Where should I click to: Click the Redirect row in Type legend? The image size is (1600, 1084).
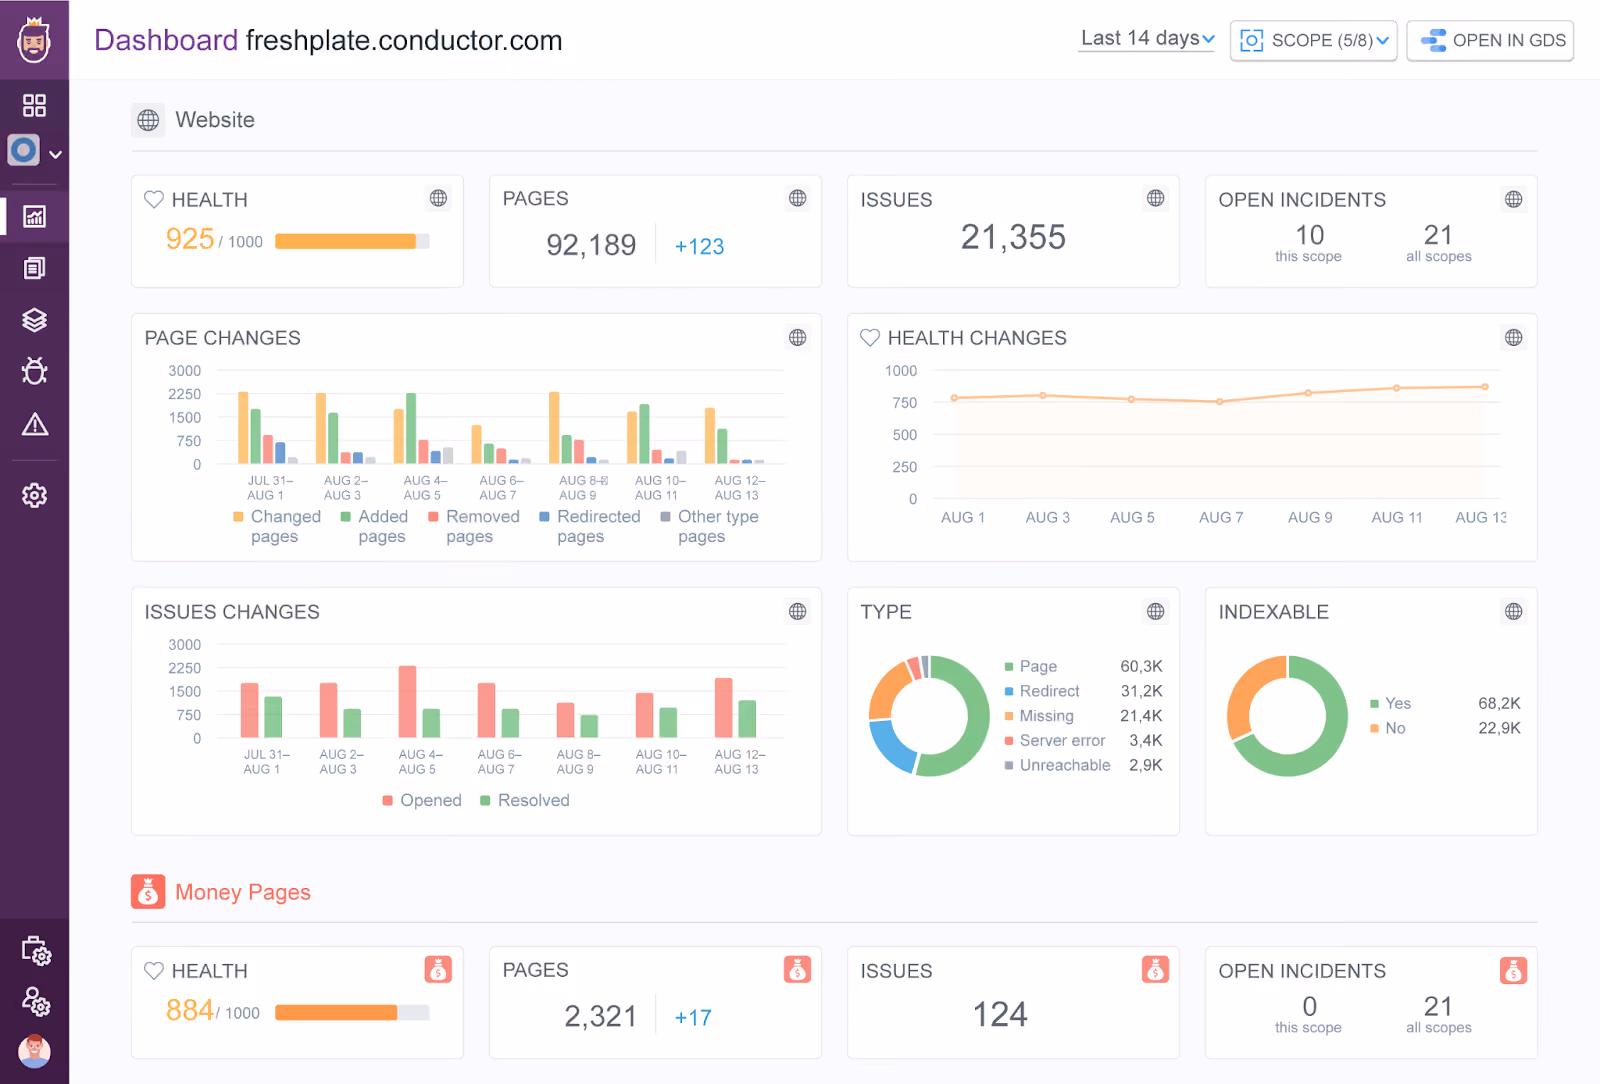pyautogui.click(x=1084, y=691)
